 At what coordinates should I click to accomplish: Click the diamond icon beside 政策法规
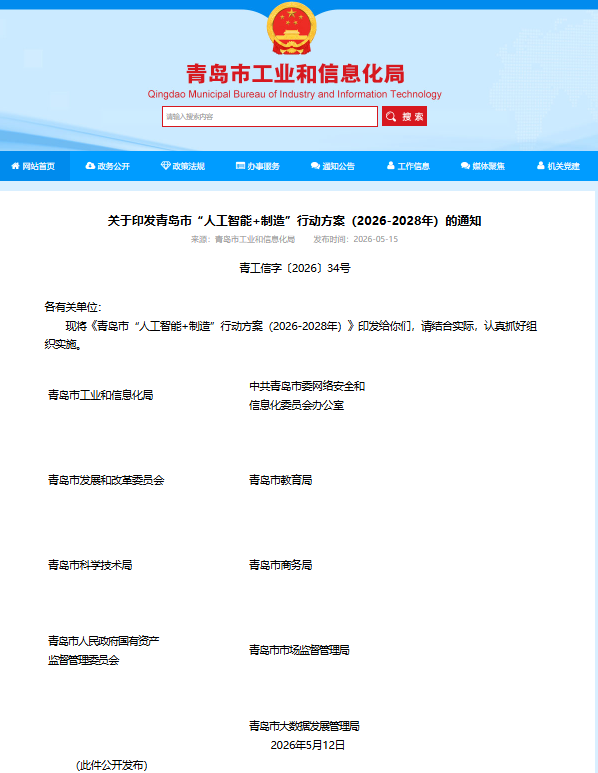[166, 166]
